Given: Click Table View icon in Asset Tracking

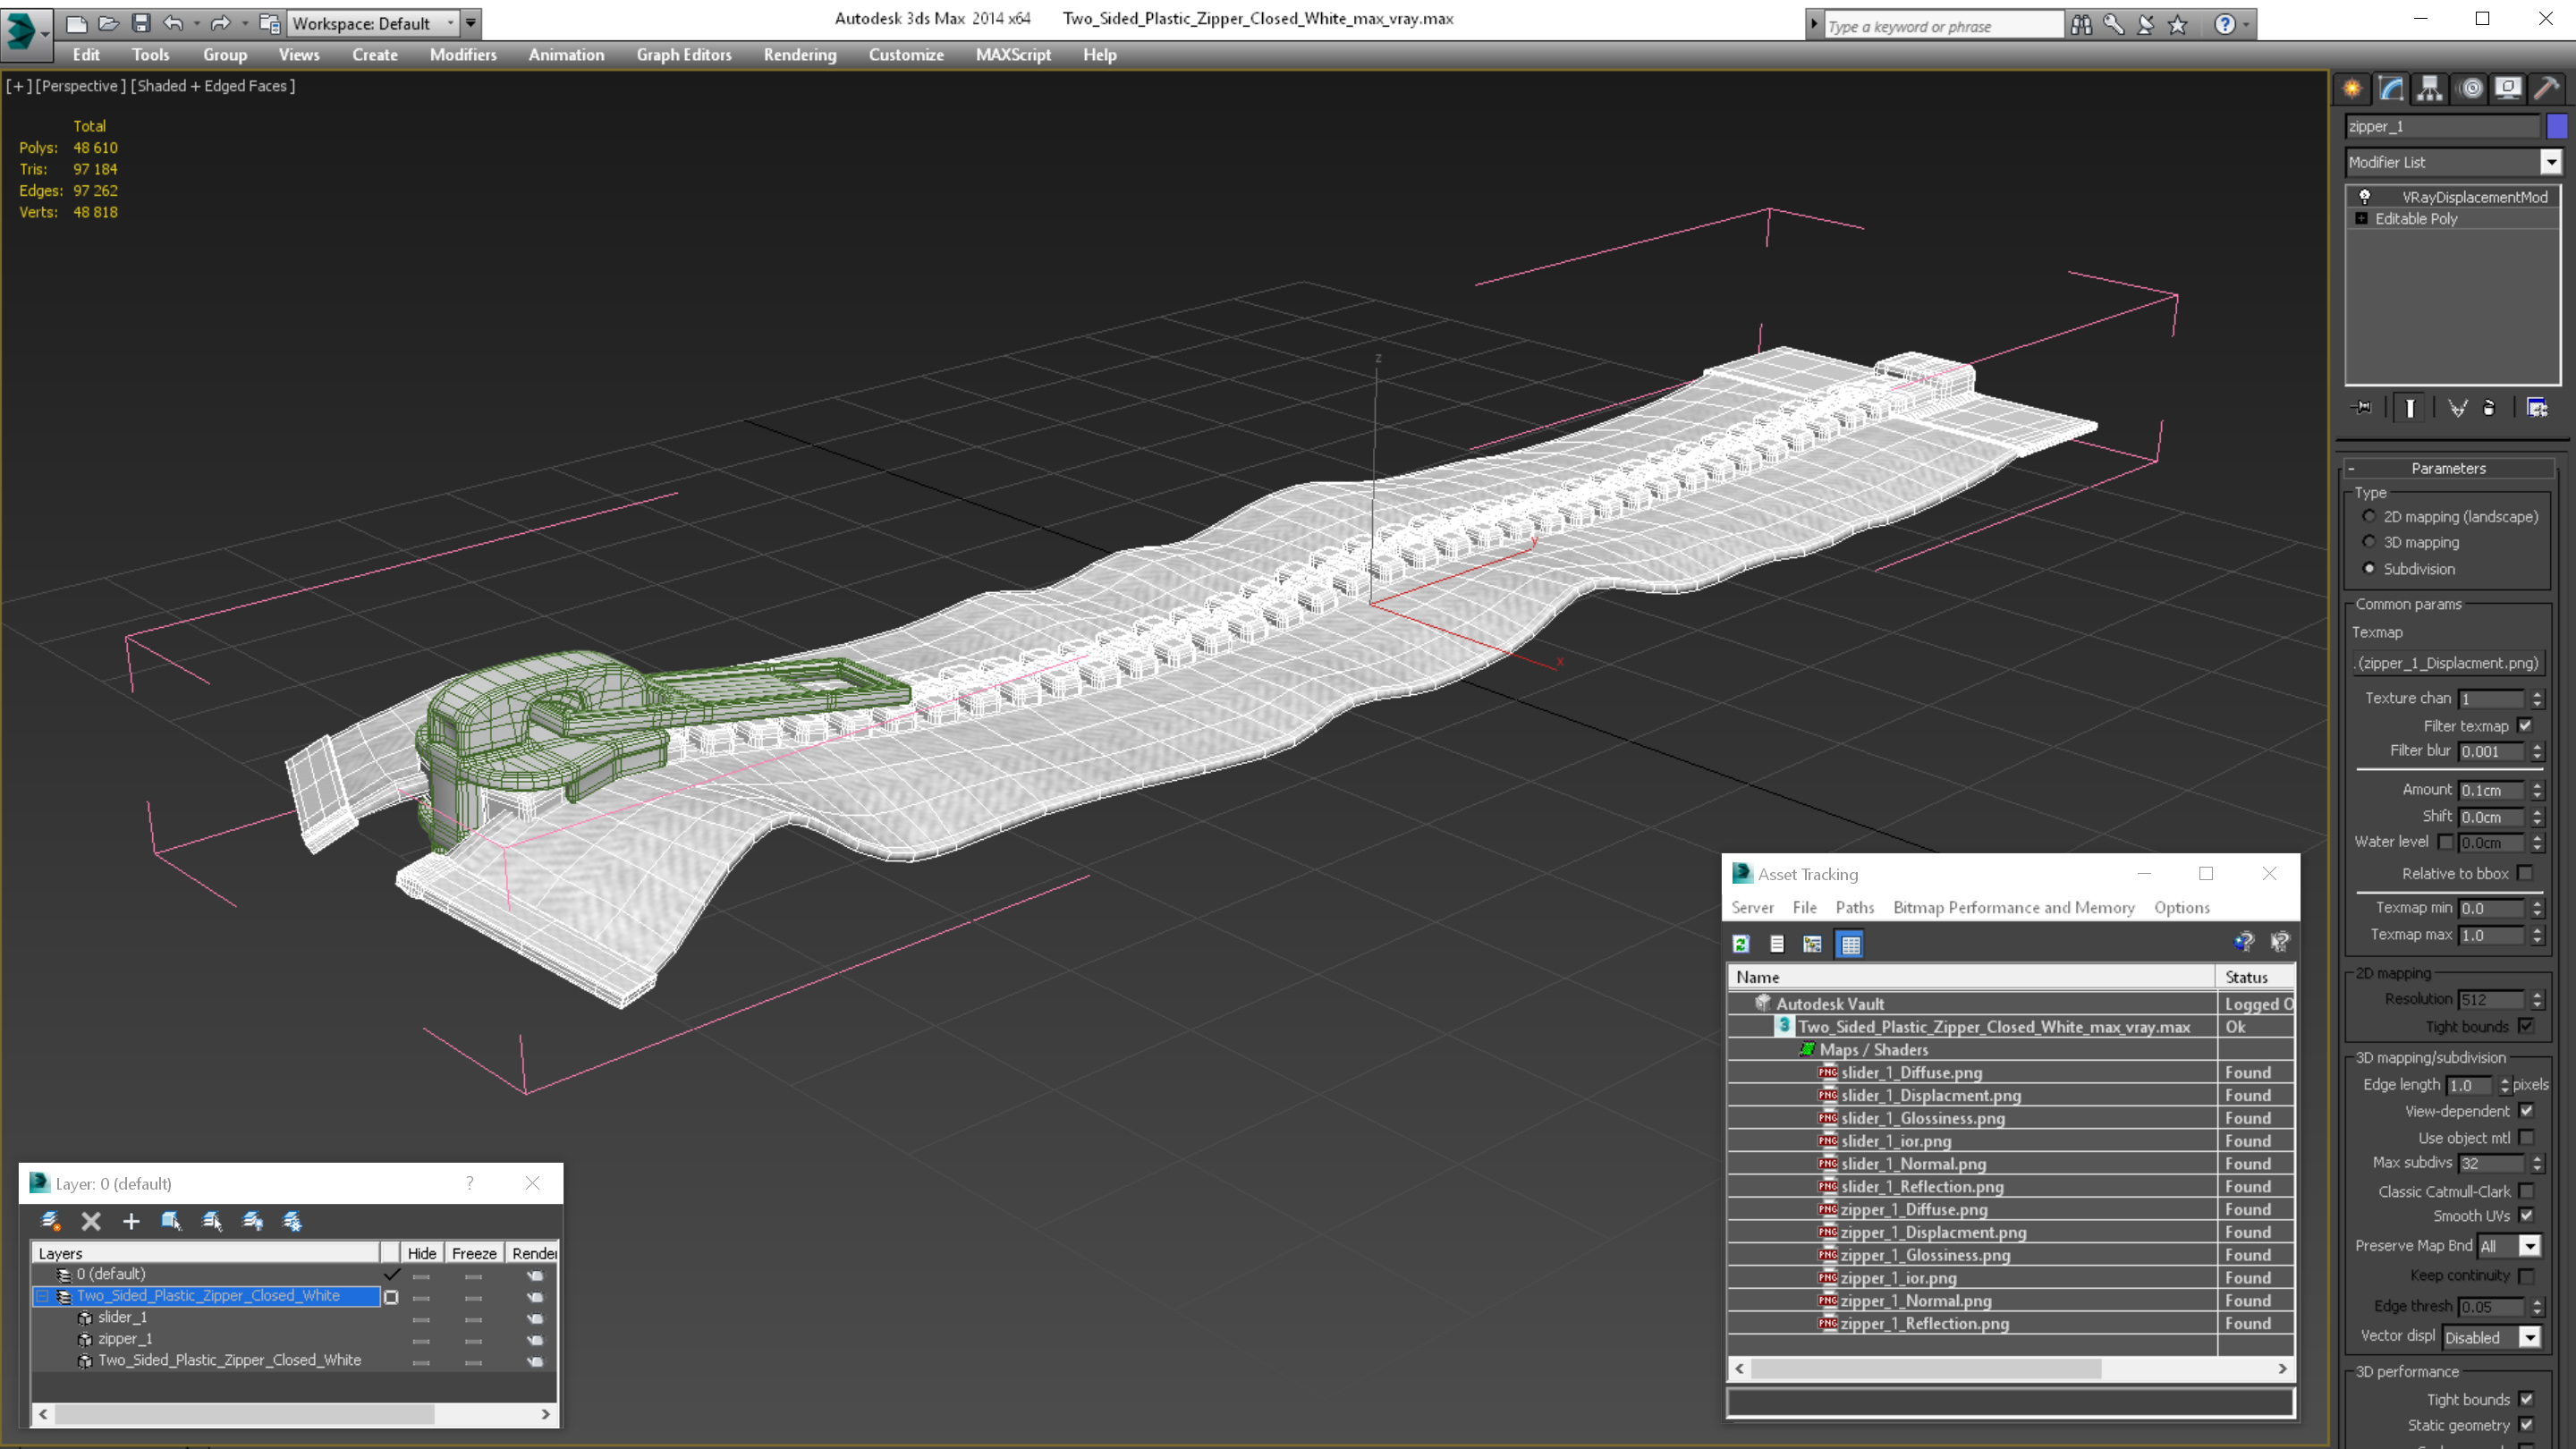Looking at the screenshot, I should [1850, 944].
